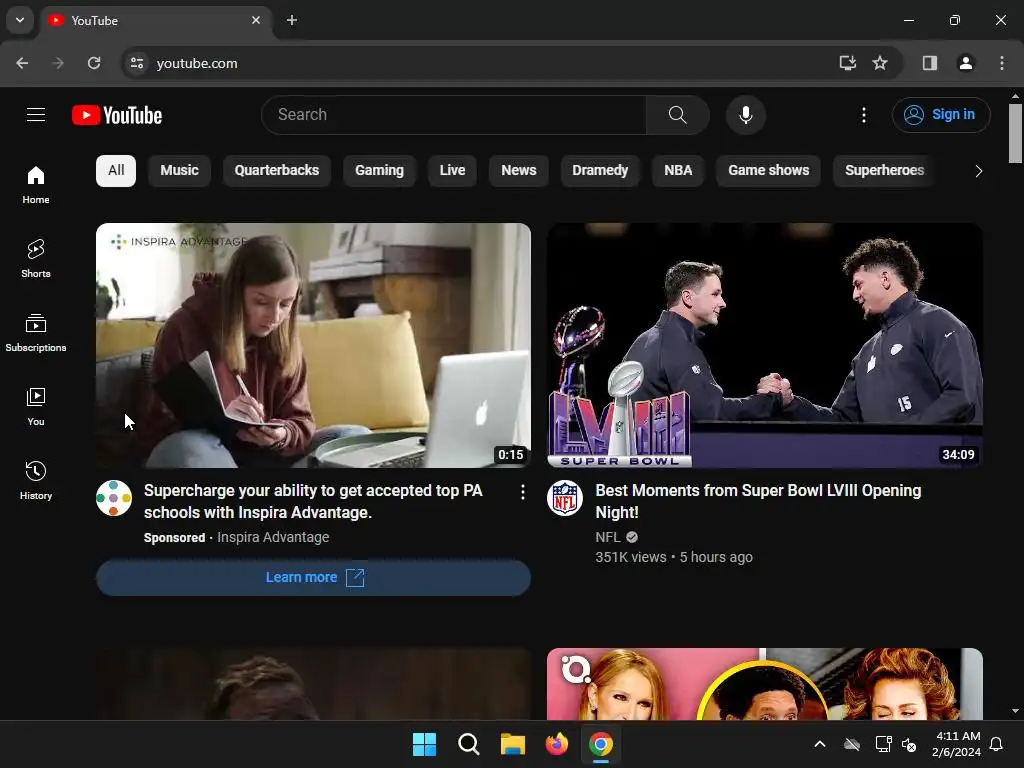Open the celebrity faces video thumbnail
This screenshot has height=768, width=1024.
[764, 684]
